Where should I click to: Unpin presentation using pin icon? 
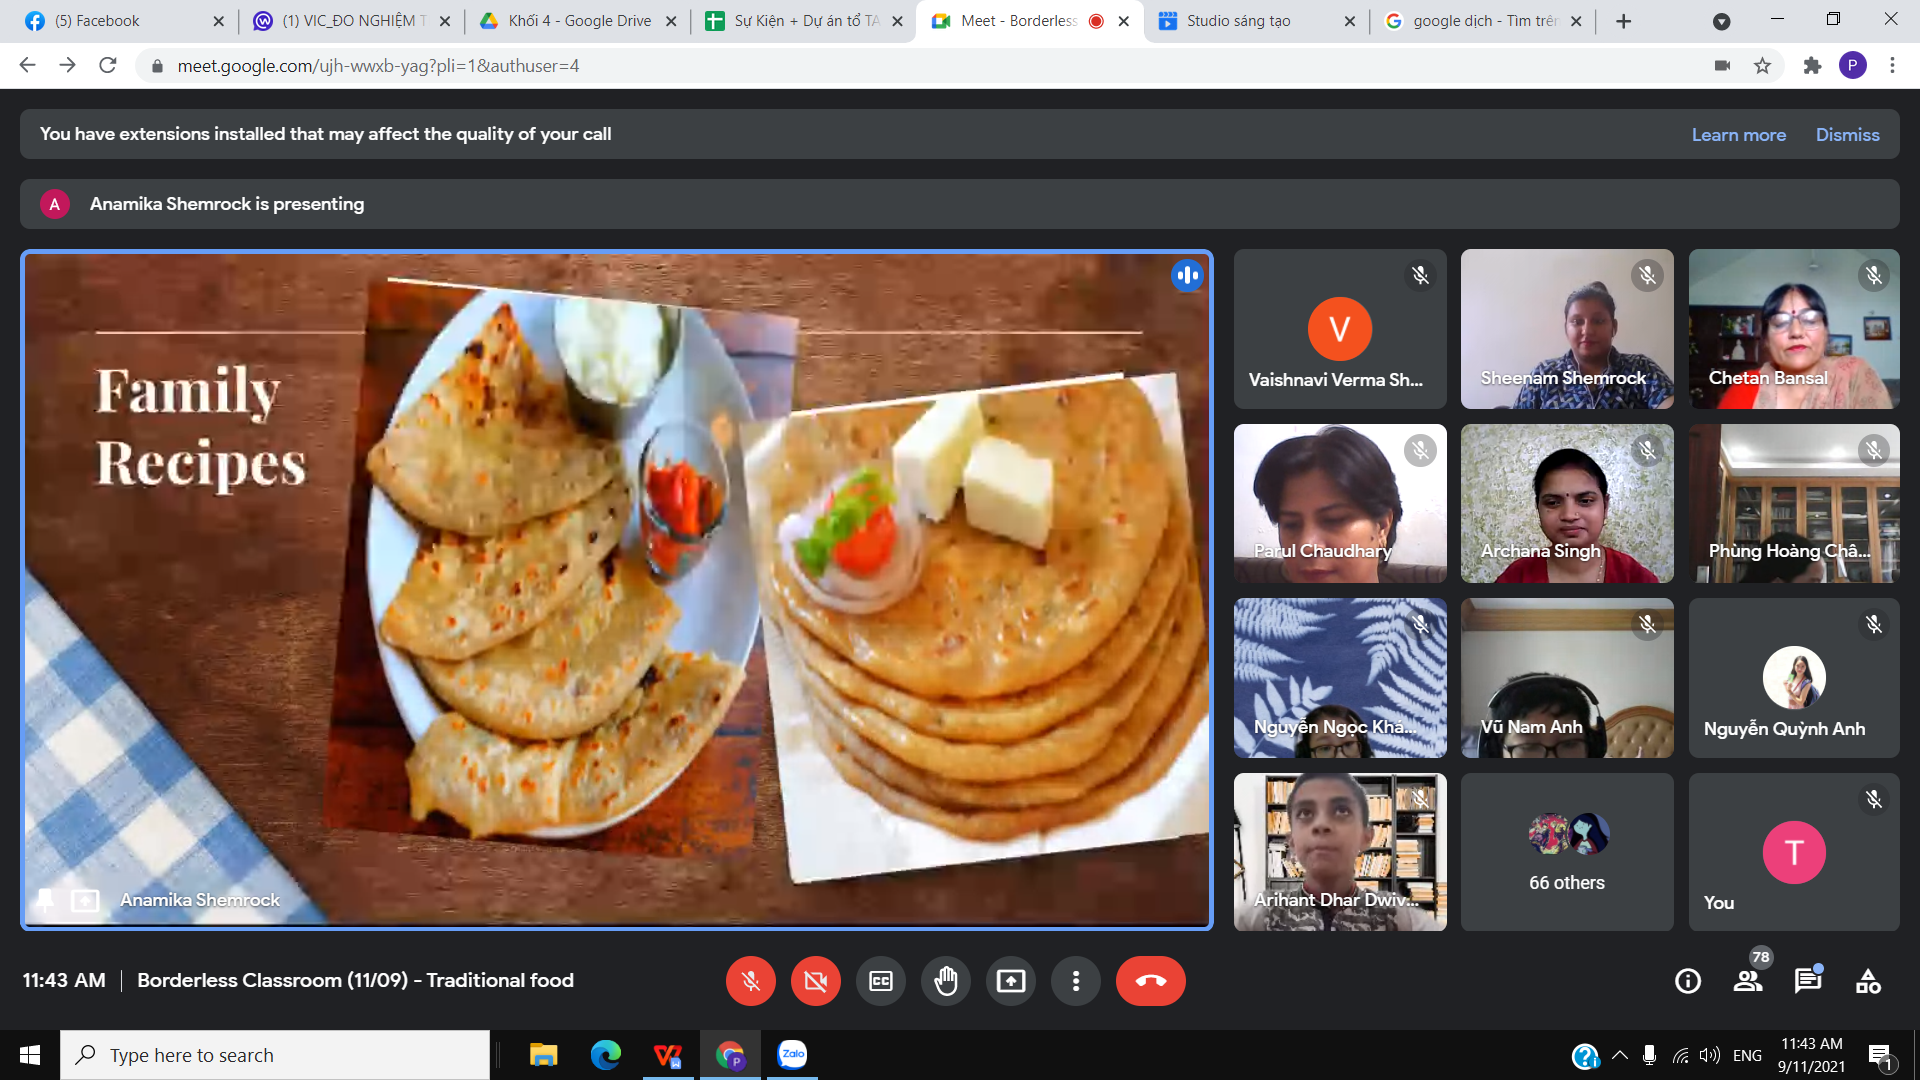45,900
